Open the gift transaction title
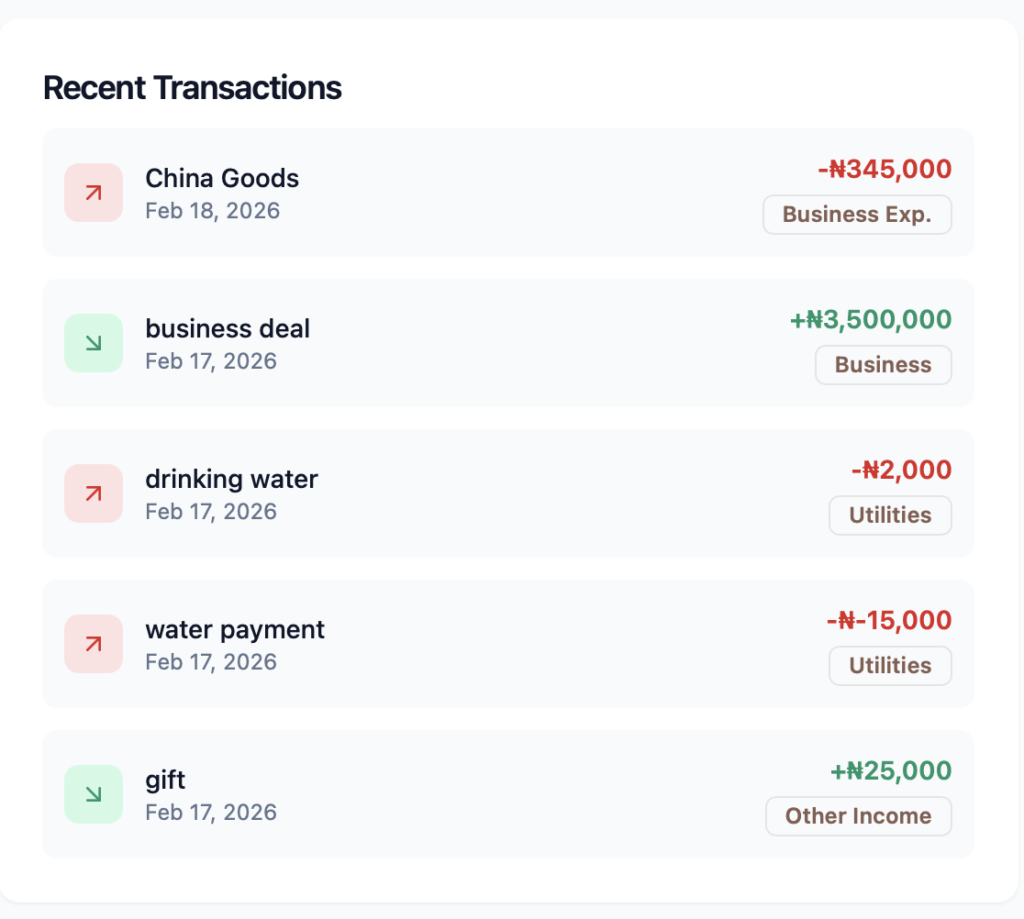The width and height of the screenshot is (1024, 919). (x=166, y=780)
